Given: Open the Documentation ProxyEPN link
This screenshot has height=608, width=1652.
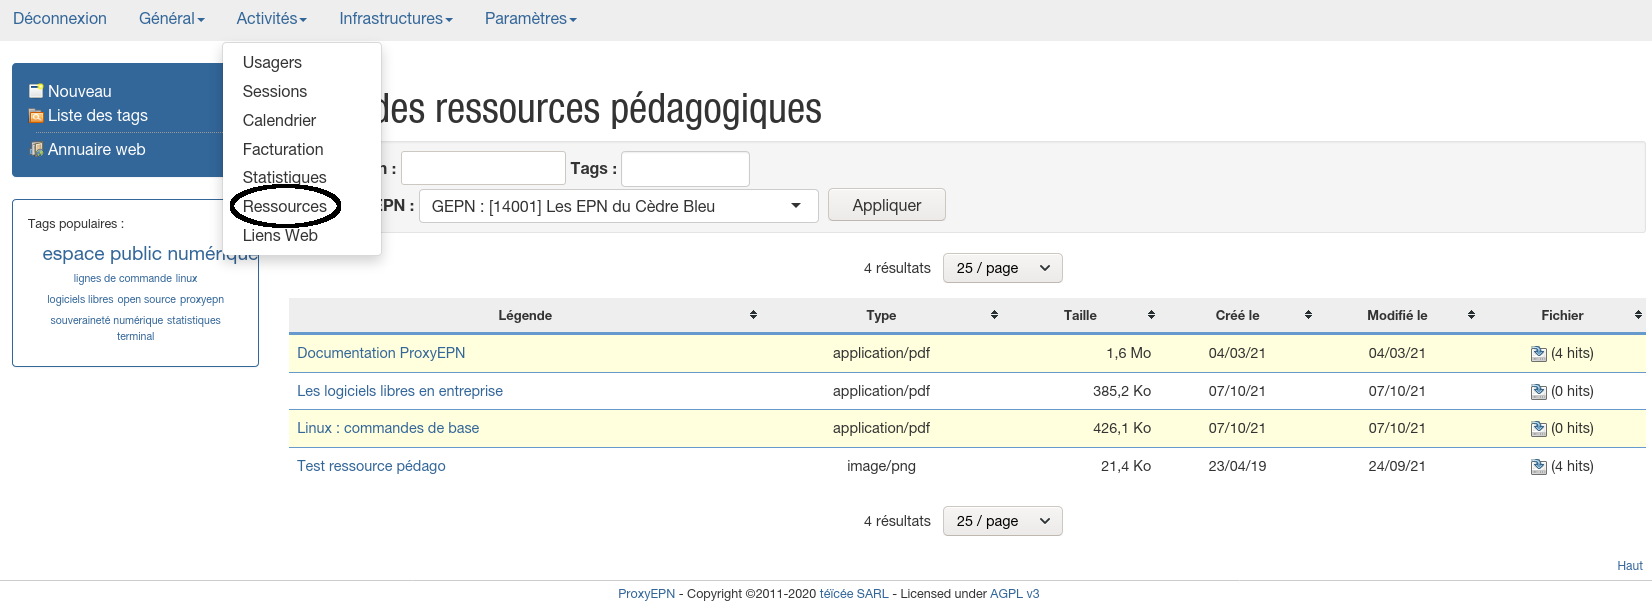Looking at the screenshot, I should (381, 353).
